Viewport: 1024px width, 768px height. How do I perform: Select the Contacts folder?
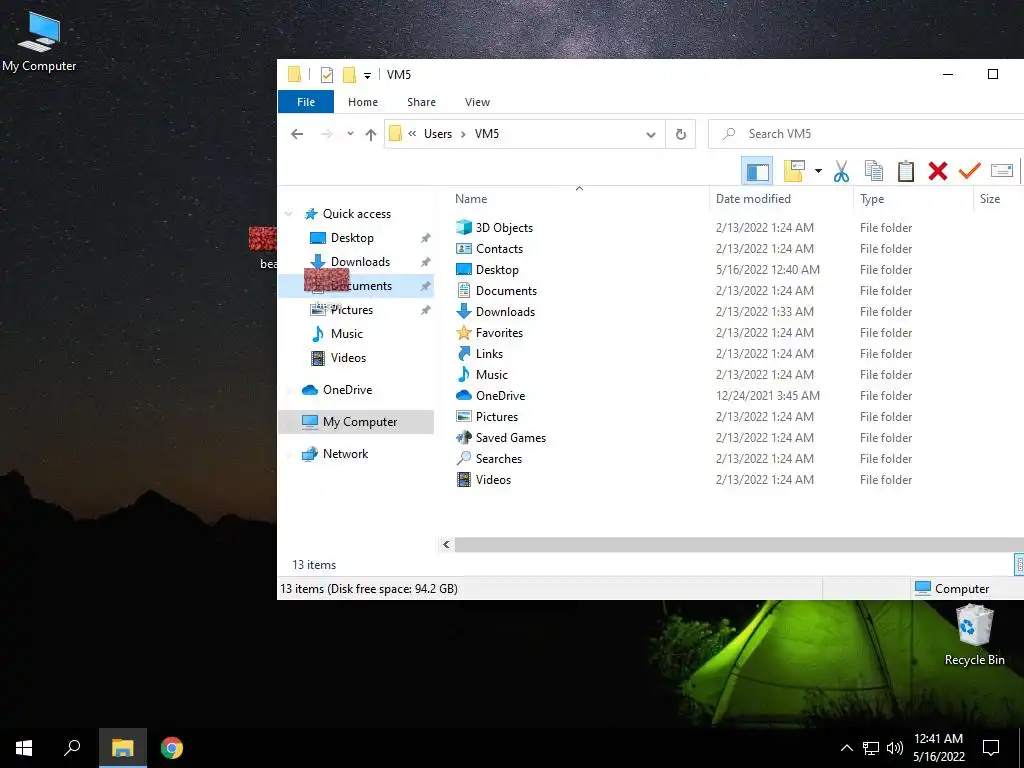pos(499,249)
